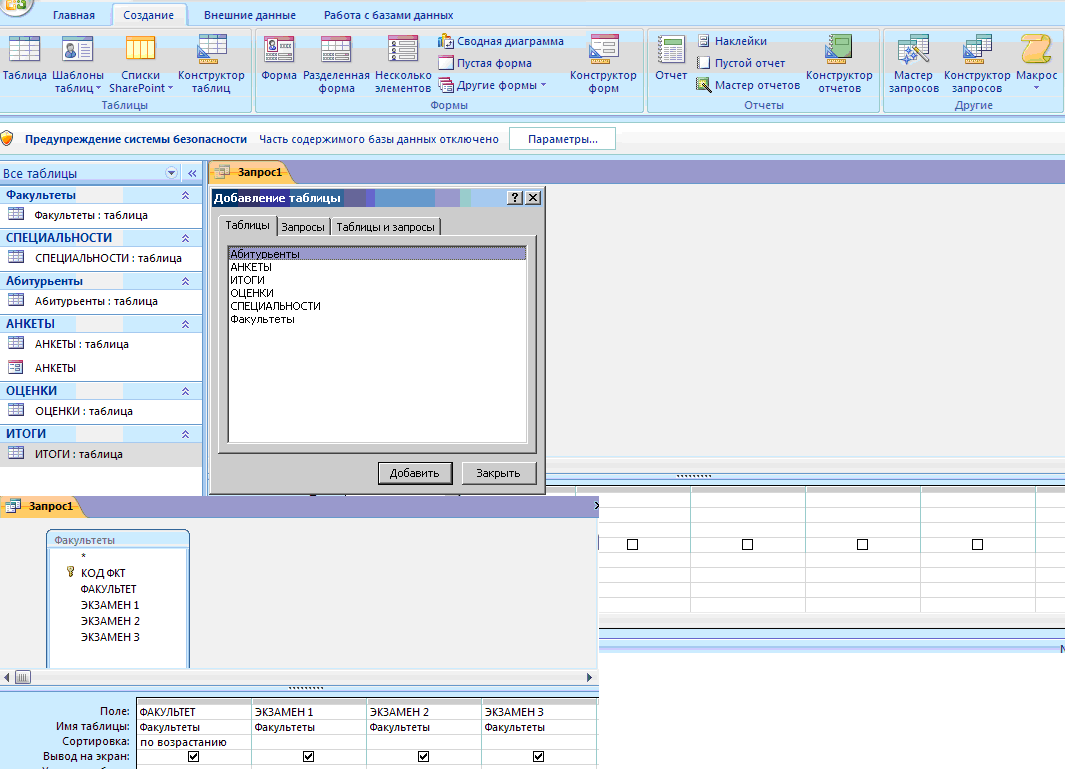Launch Конструктор таблиц

(x=211, y=65)
